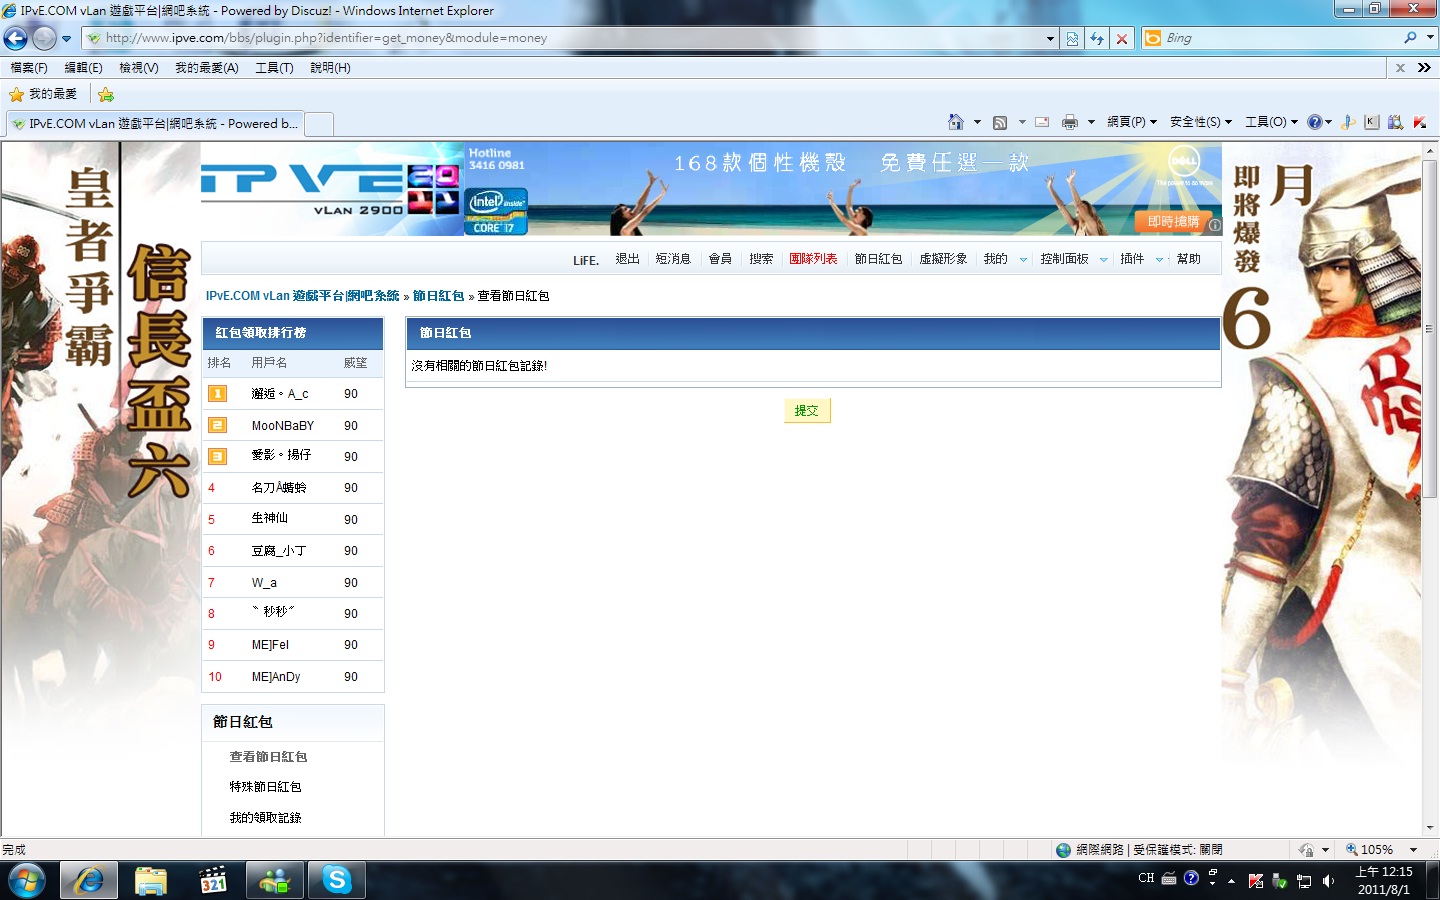Viewport: 1440px width, 900px height.
Task: Click the refresh page icon
Action: [1097, 38]
